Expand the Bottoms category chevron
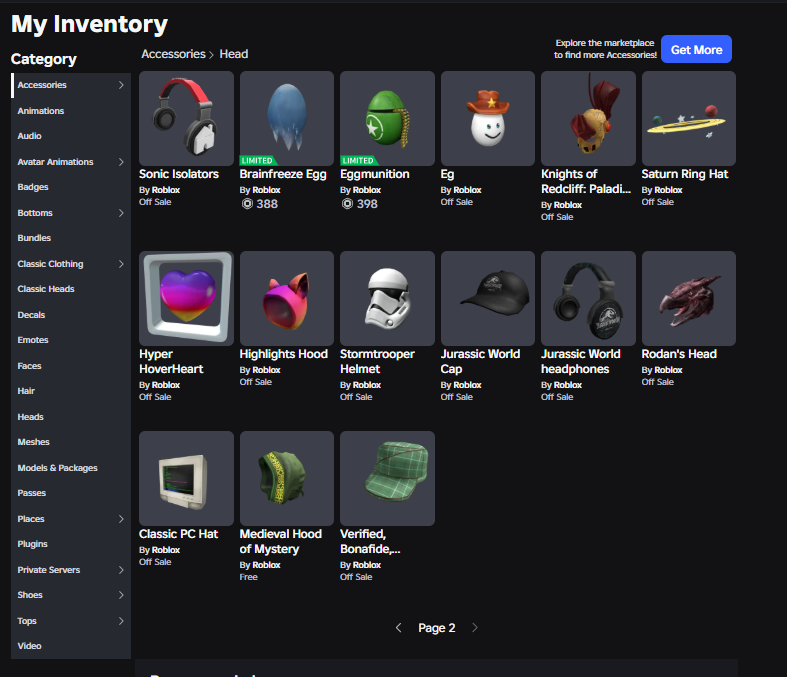The image size is (787, 677). 121,213
